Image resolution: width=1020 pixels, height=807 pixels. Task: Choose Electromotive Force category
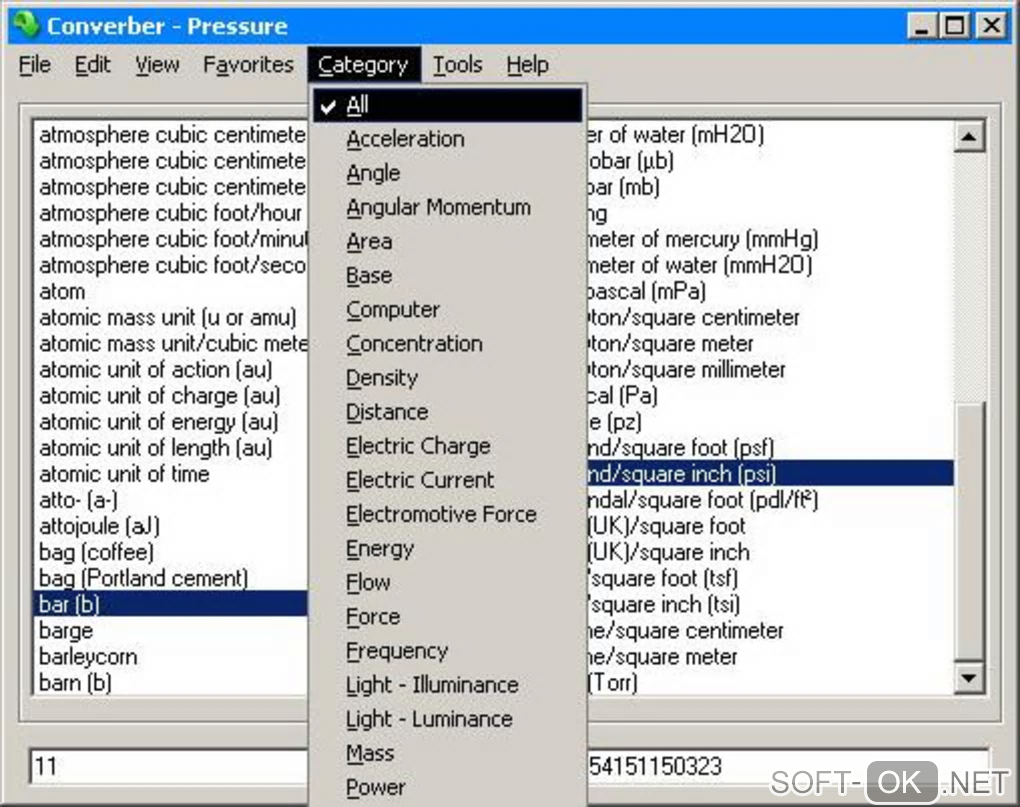click(x=448, y=514)
